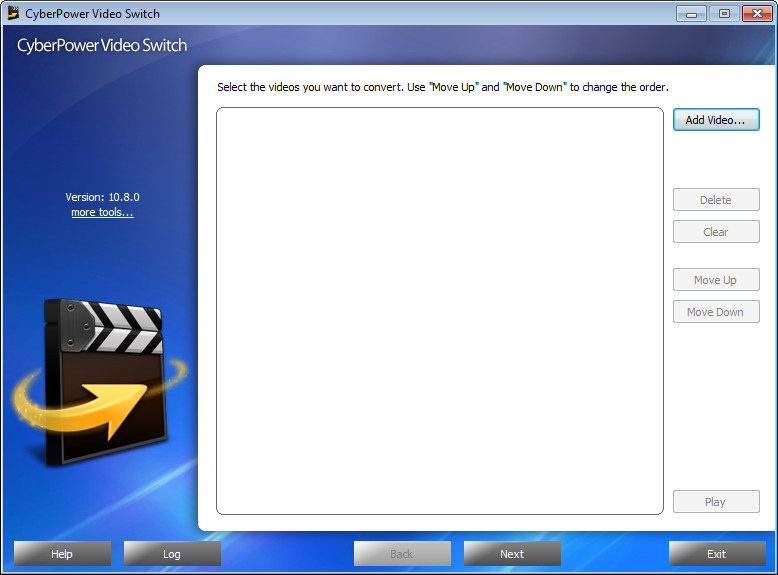
Task: Clear the video list with Clear
Action: 716,232
